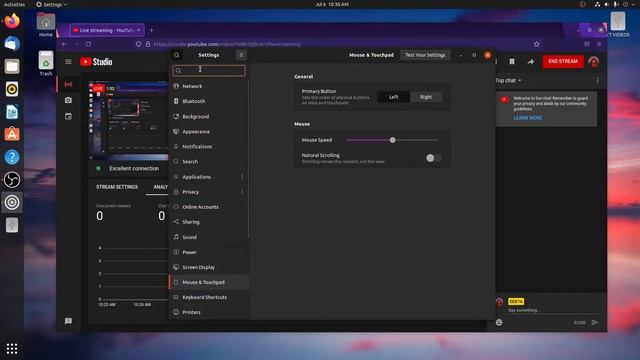
Task: Open chat options three-dot menu
Action: (x=597, y=80)
